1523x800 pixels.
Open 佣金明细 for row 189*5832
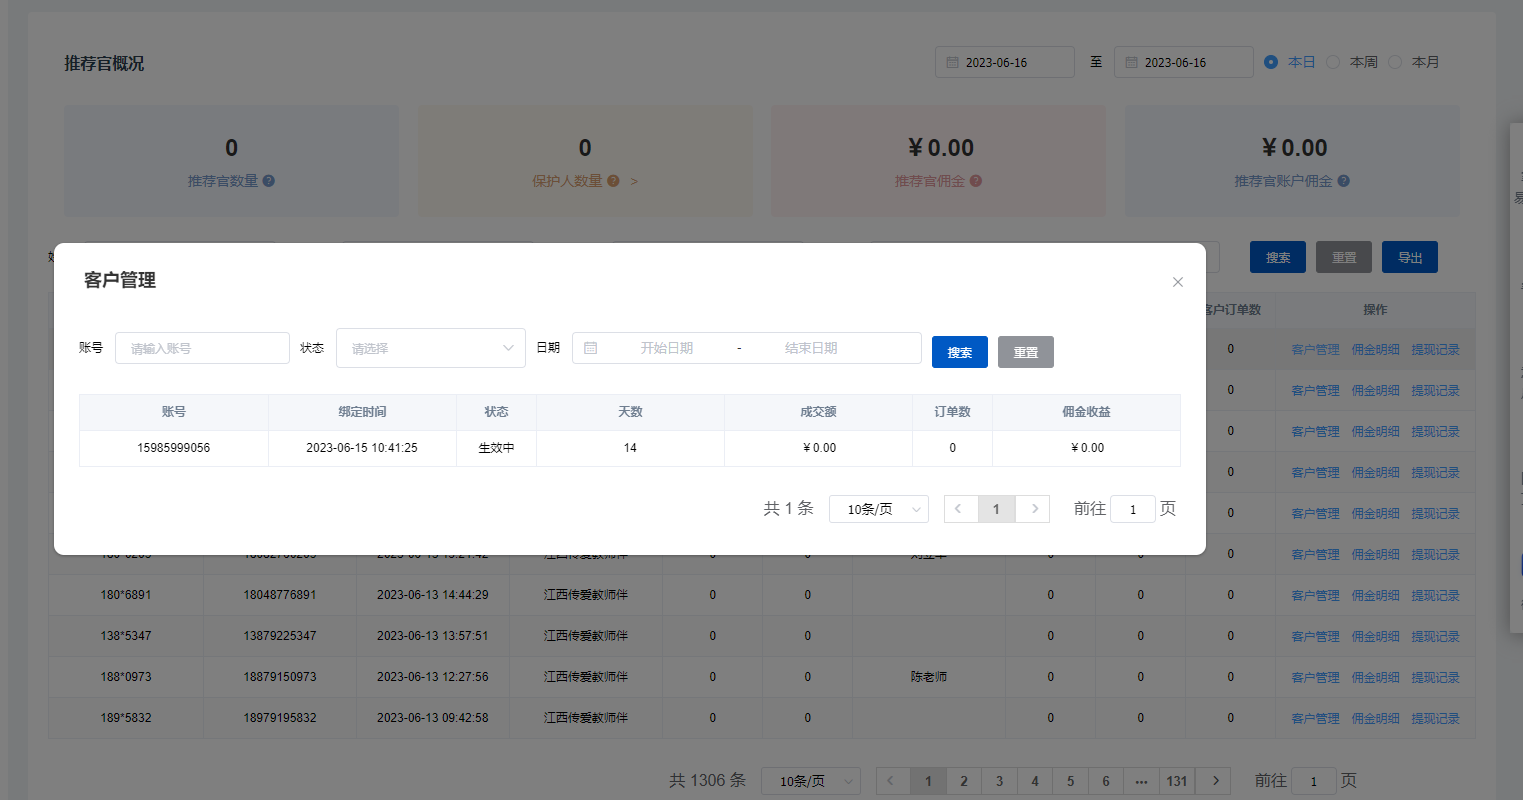pos(1375,718)
